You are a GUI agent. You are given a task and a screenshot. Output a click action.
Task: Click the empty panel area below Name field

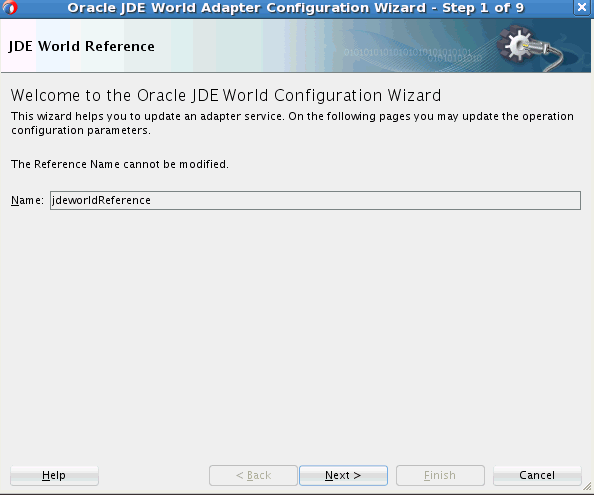pyautogui.click(x=297, y=333)
